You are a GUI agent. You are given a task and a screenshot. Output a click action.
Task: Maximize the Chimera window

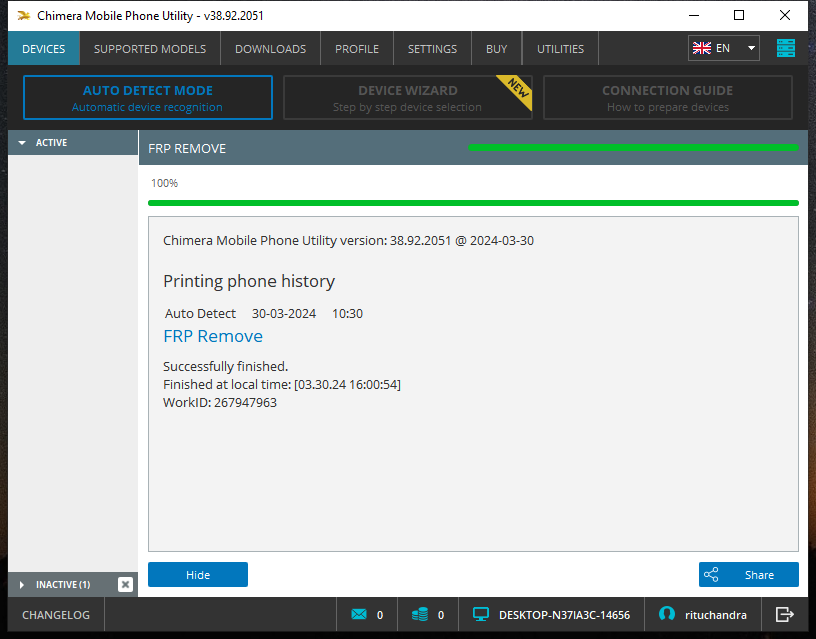738,15
